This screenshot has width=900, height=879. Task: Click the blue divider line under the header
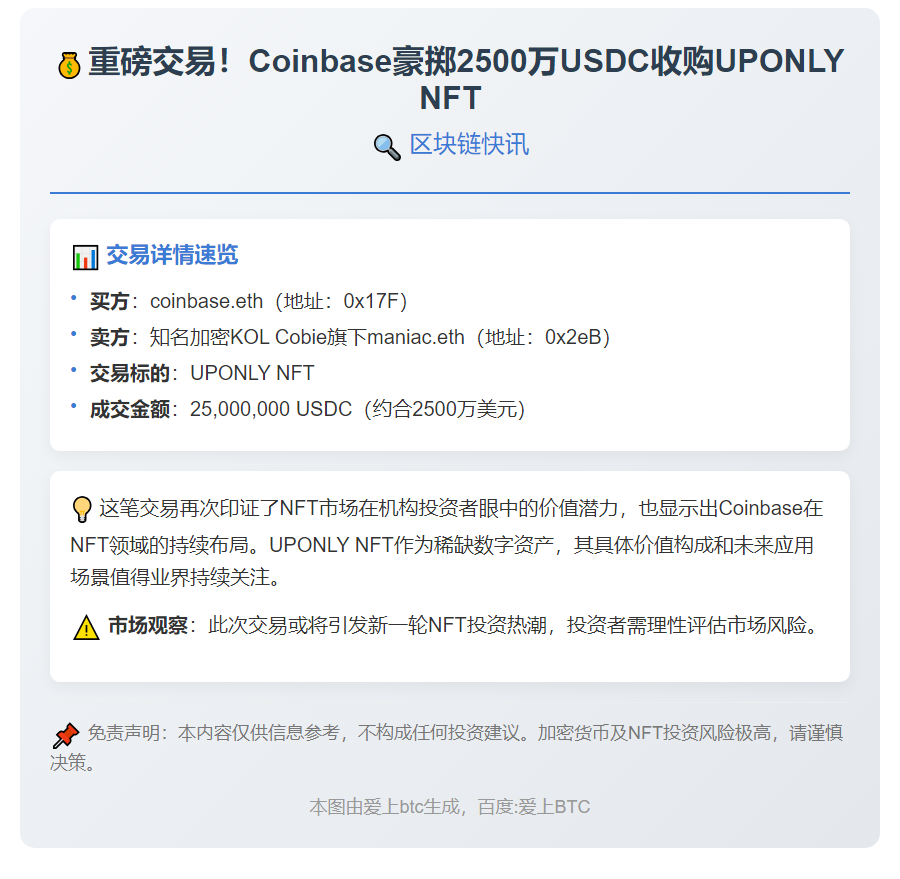coord(450,192)
